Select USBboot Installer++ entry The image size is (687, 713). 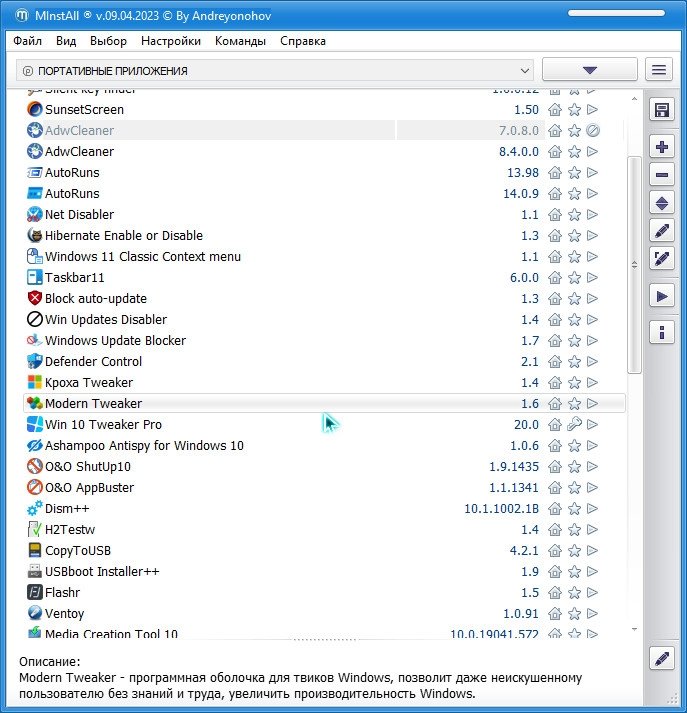tap(324, 572)
